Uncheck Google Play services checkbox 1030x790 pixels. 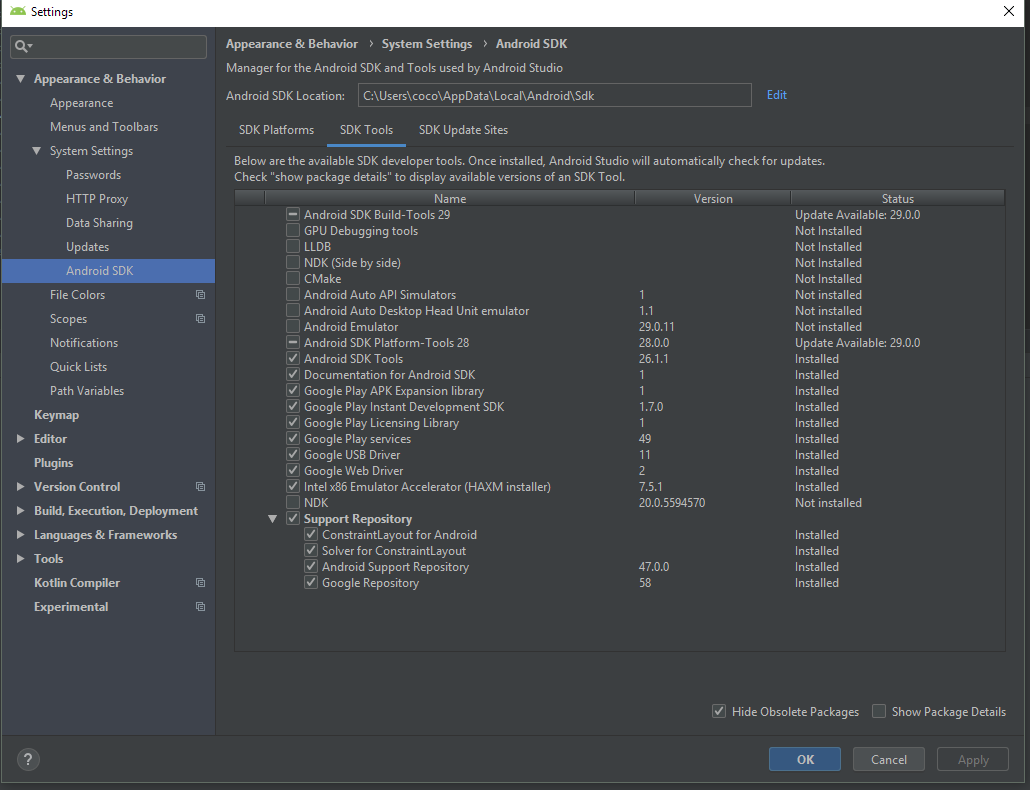(x=293, y=439)
